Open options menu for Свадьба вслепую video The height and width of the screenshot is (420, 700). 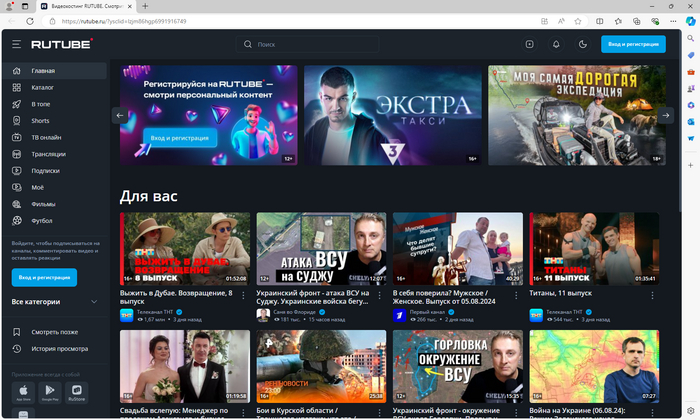(x=243, y=412)
